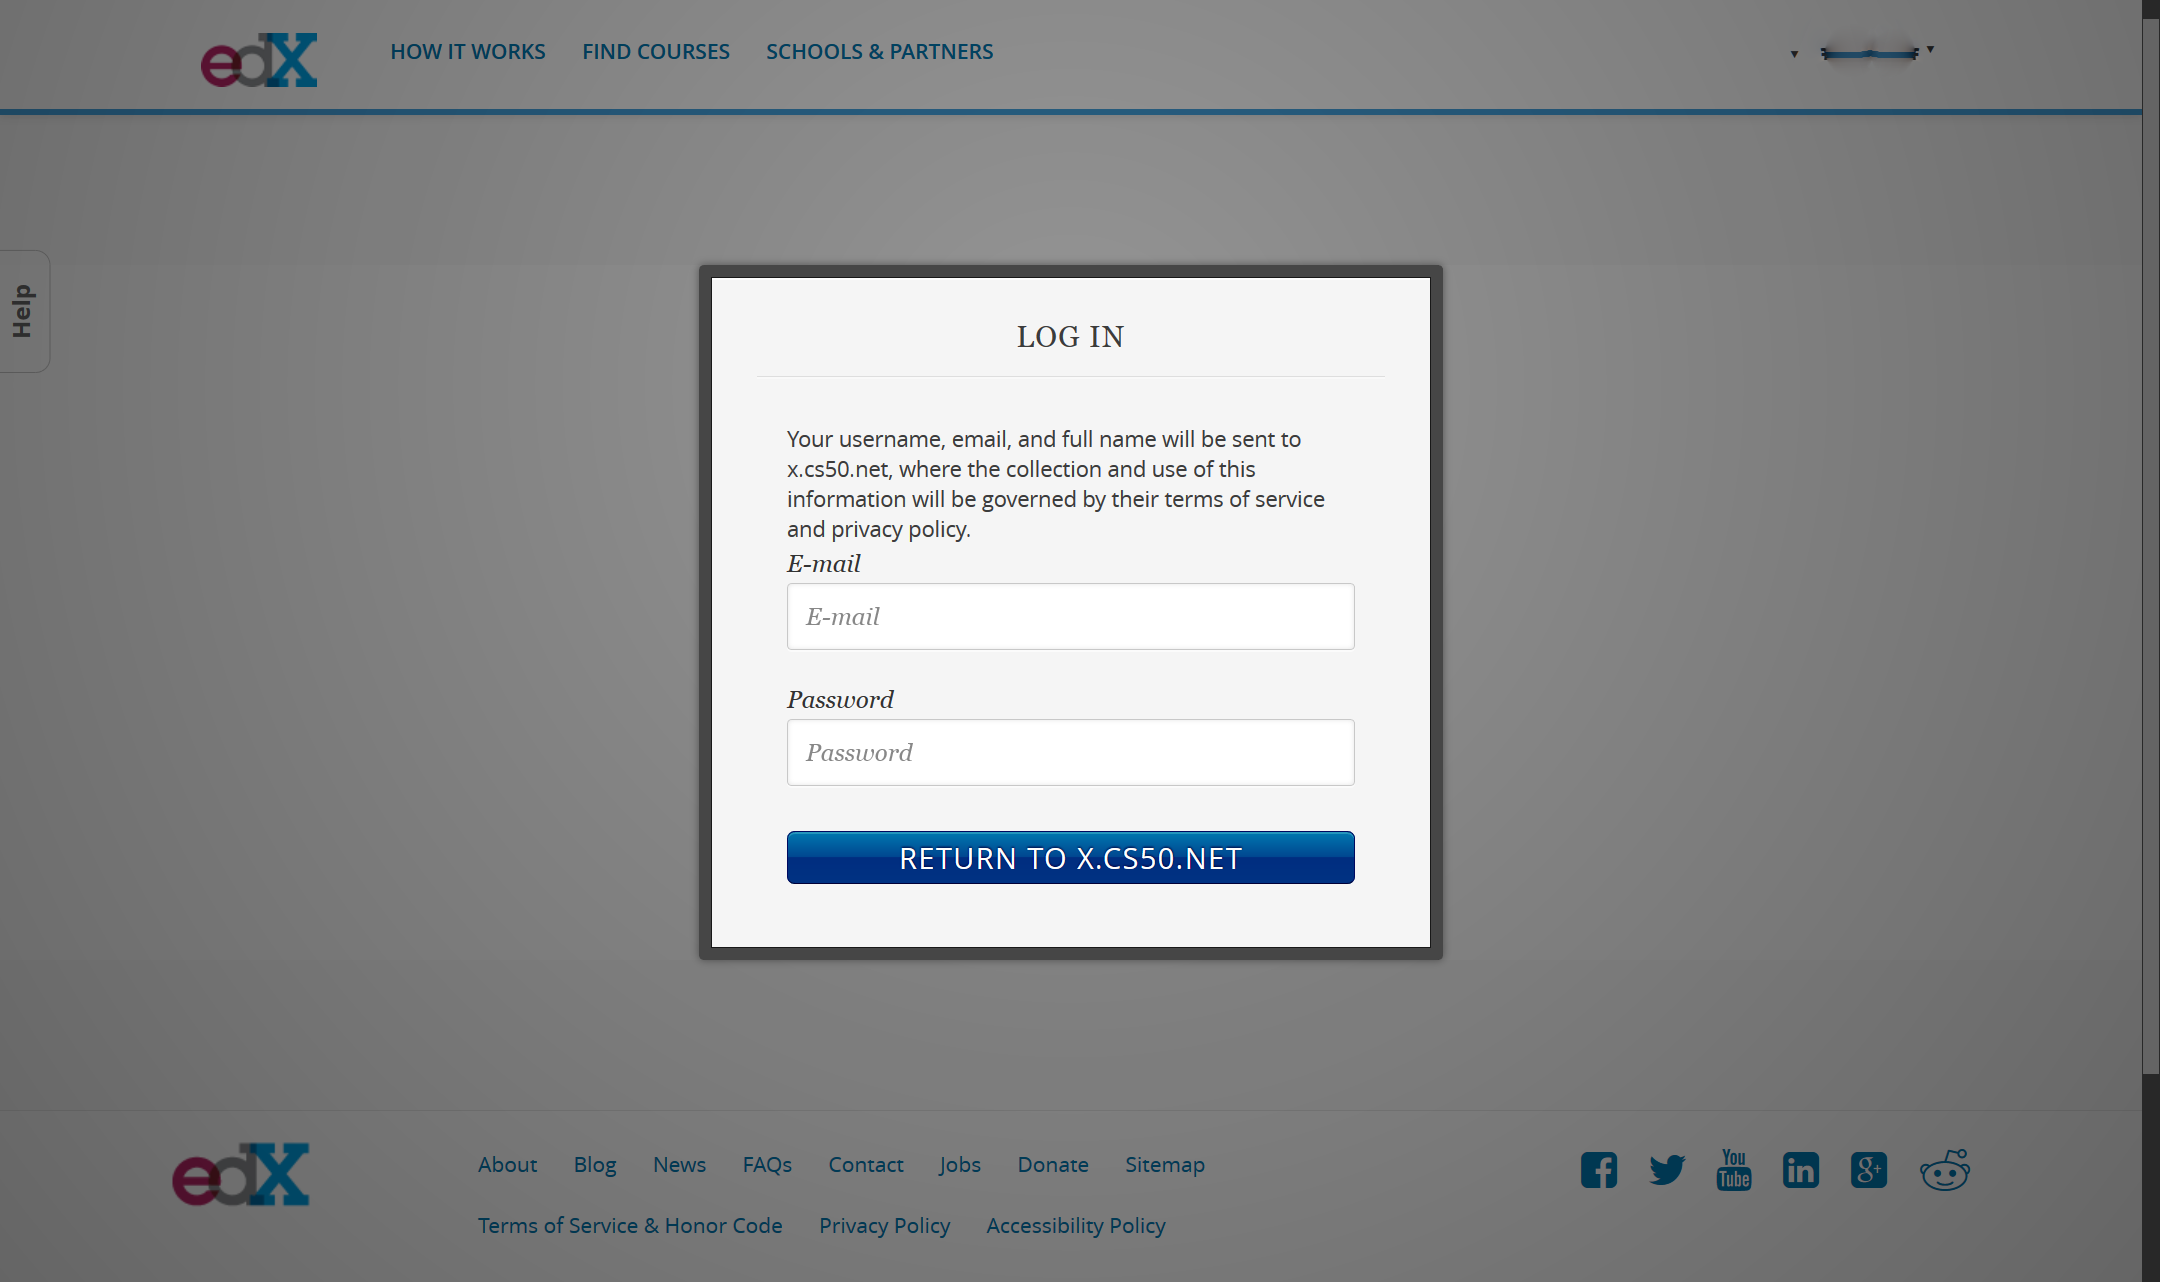The width and height of the screenshot is (2160, 1282).
Task: Open edX Twitter social icon
Action: pos(1666,1171)
